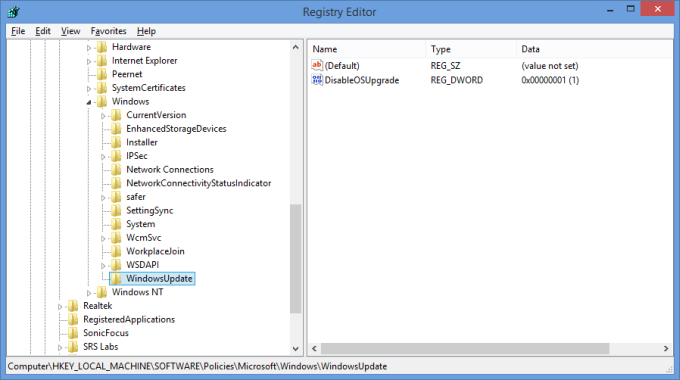The height and width of the screenshot is (380, 680).
Task: Click the safer folder icon
Action: [x=116, y=197]
